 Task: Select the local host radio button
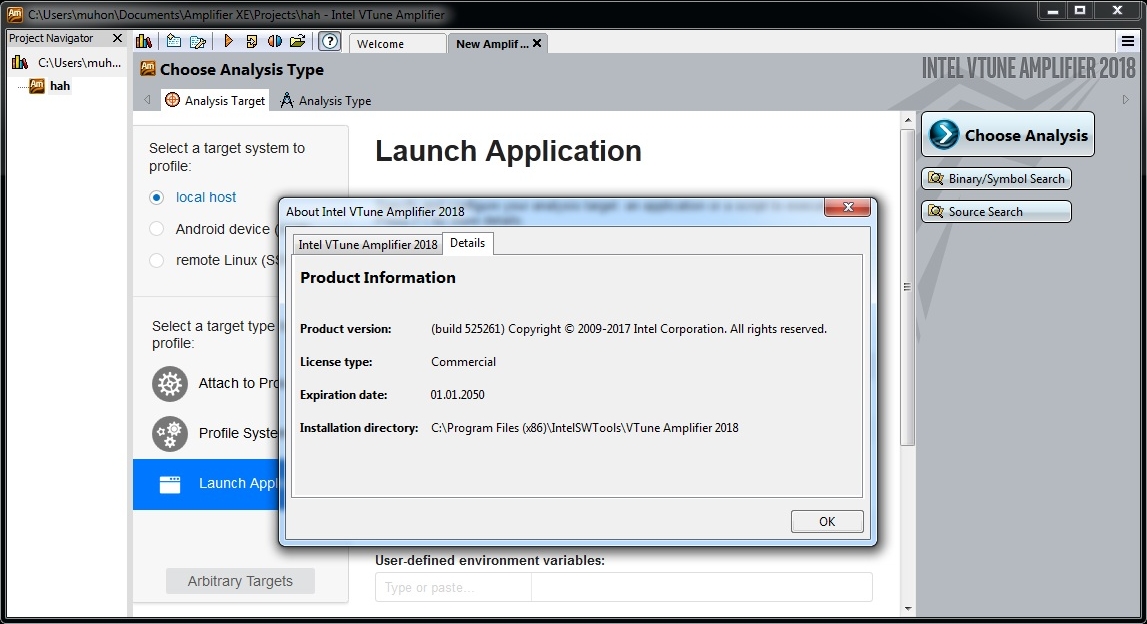point(157,198)
